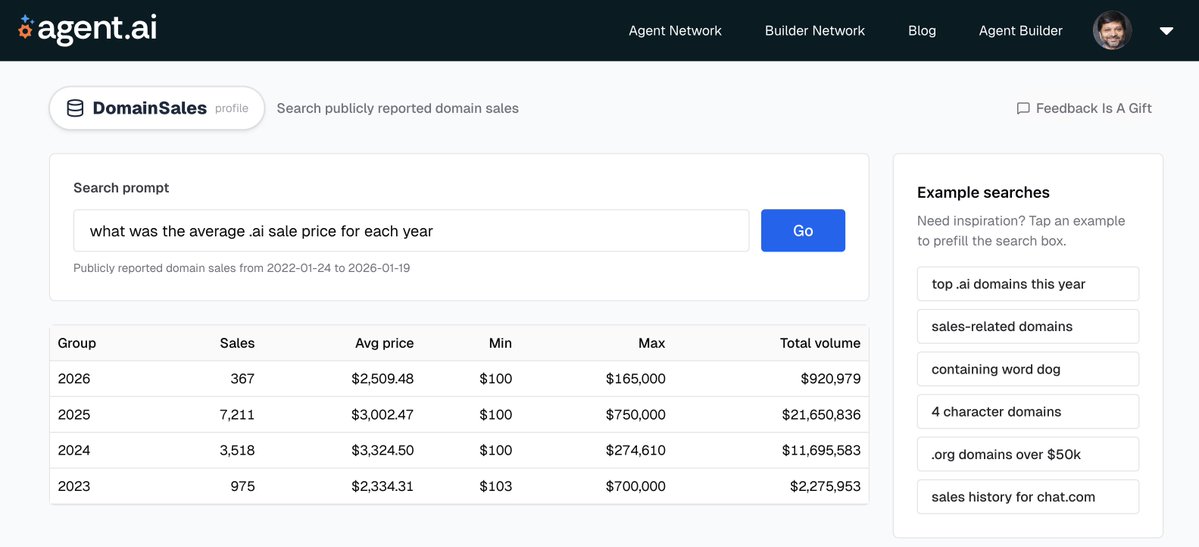Click the agent.ai logo
Viewport: 1199px width, 547px height.
(x=87, y=30)
